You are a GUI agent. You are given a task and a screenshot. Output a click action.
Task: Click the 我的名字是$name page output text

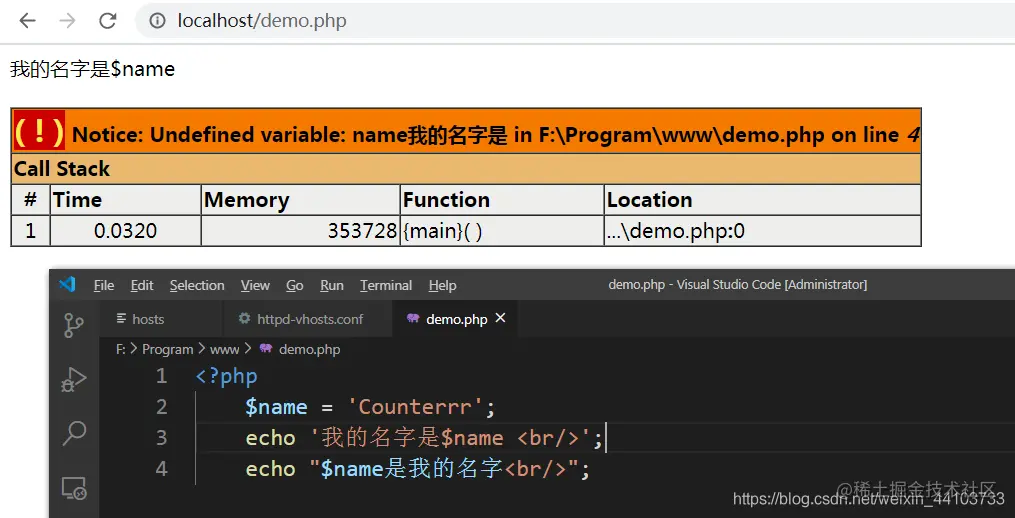point(93,69)
